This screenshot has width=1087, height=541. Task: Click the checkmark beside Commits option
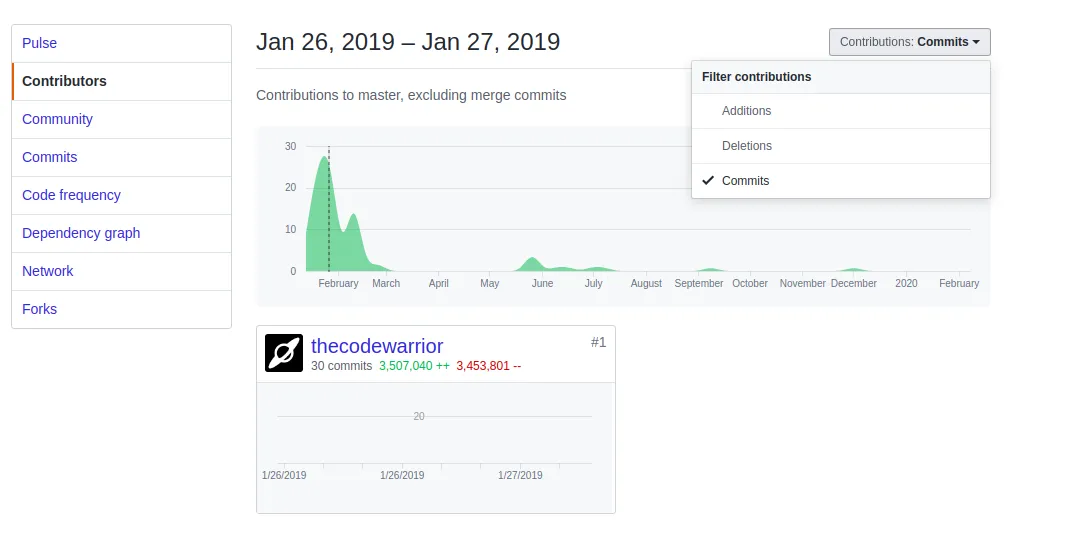point(708,181)
